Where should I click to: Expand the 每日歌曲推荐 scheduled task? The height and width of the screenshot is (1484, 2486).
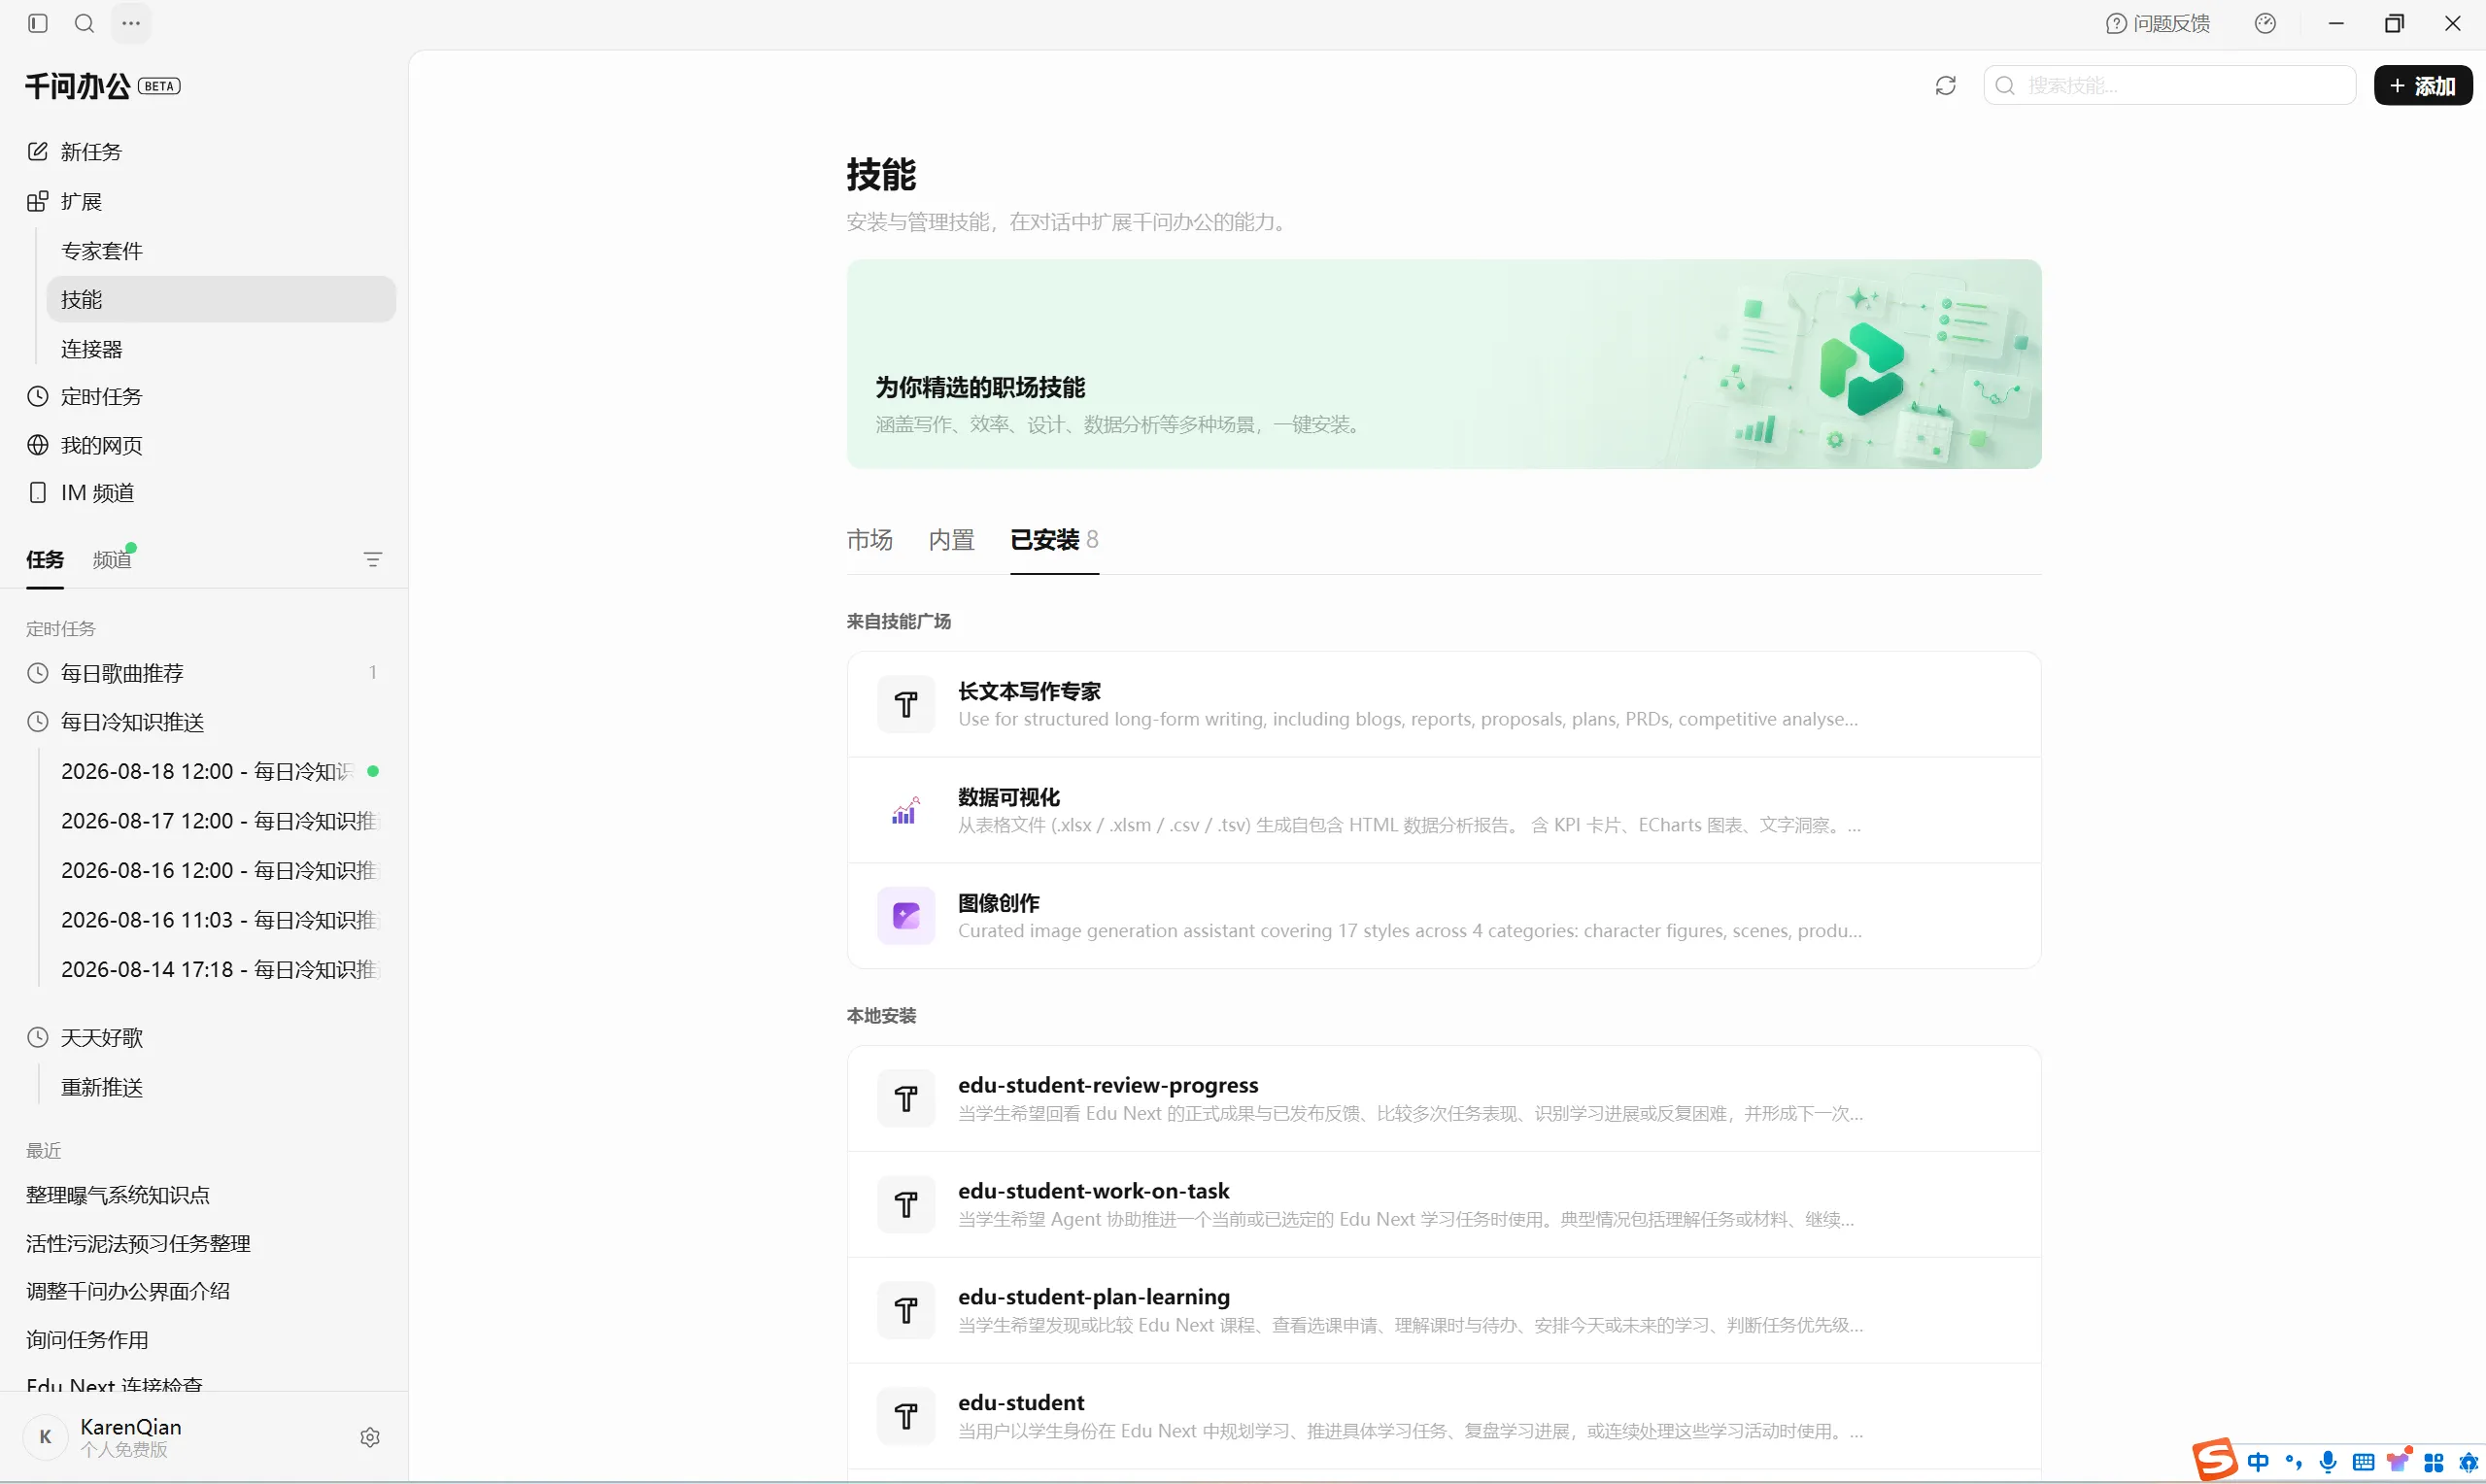[x=203, y=673]
